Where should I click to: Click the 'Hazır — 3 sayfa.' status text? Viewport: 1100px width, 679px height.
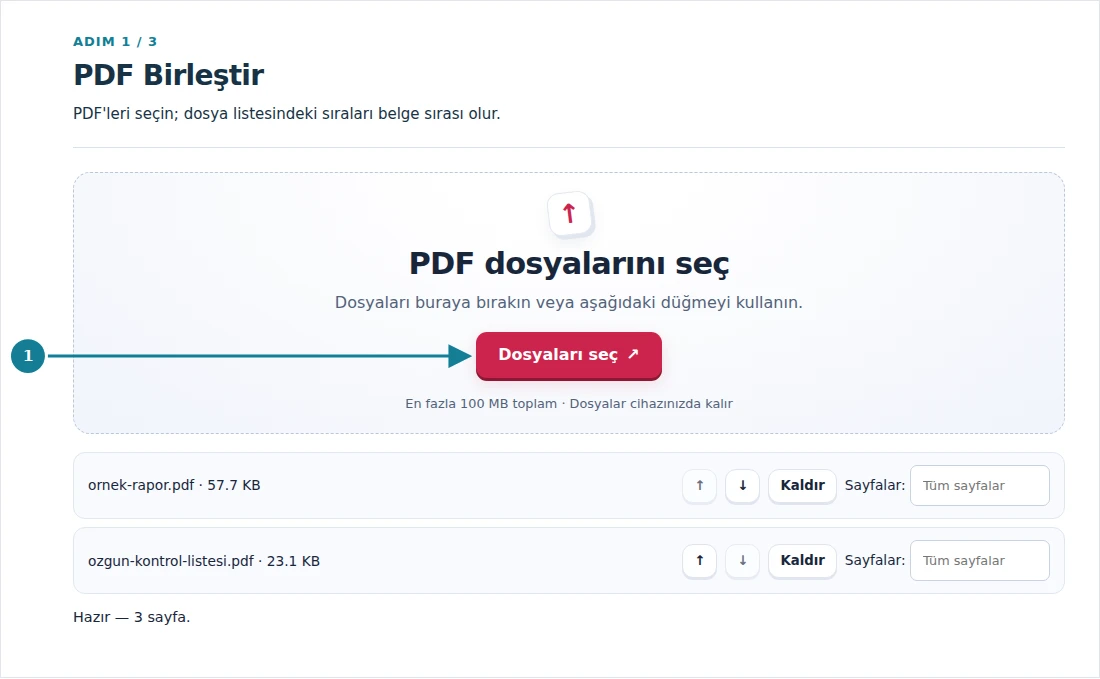click(x=132, y=617)
